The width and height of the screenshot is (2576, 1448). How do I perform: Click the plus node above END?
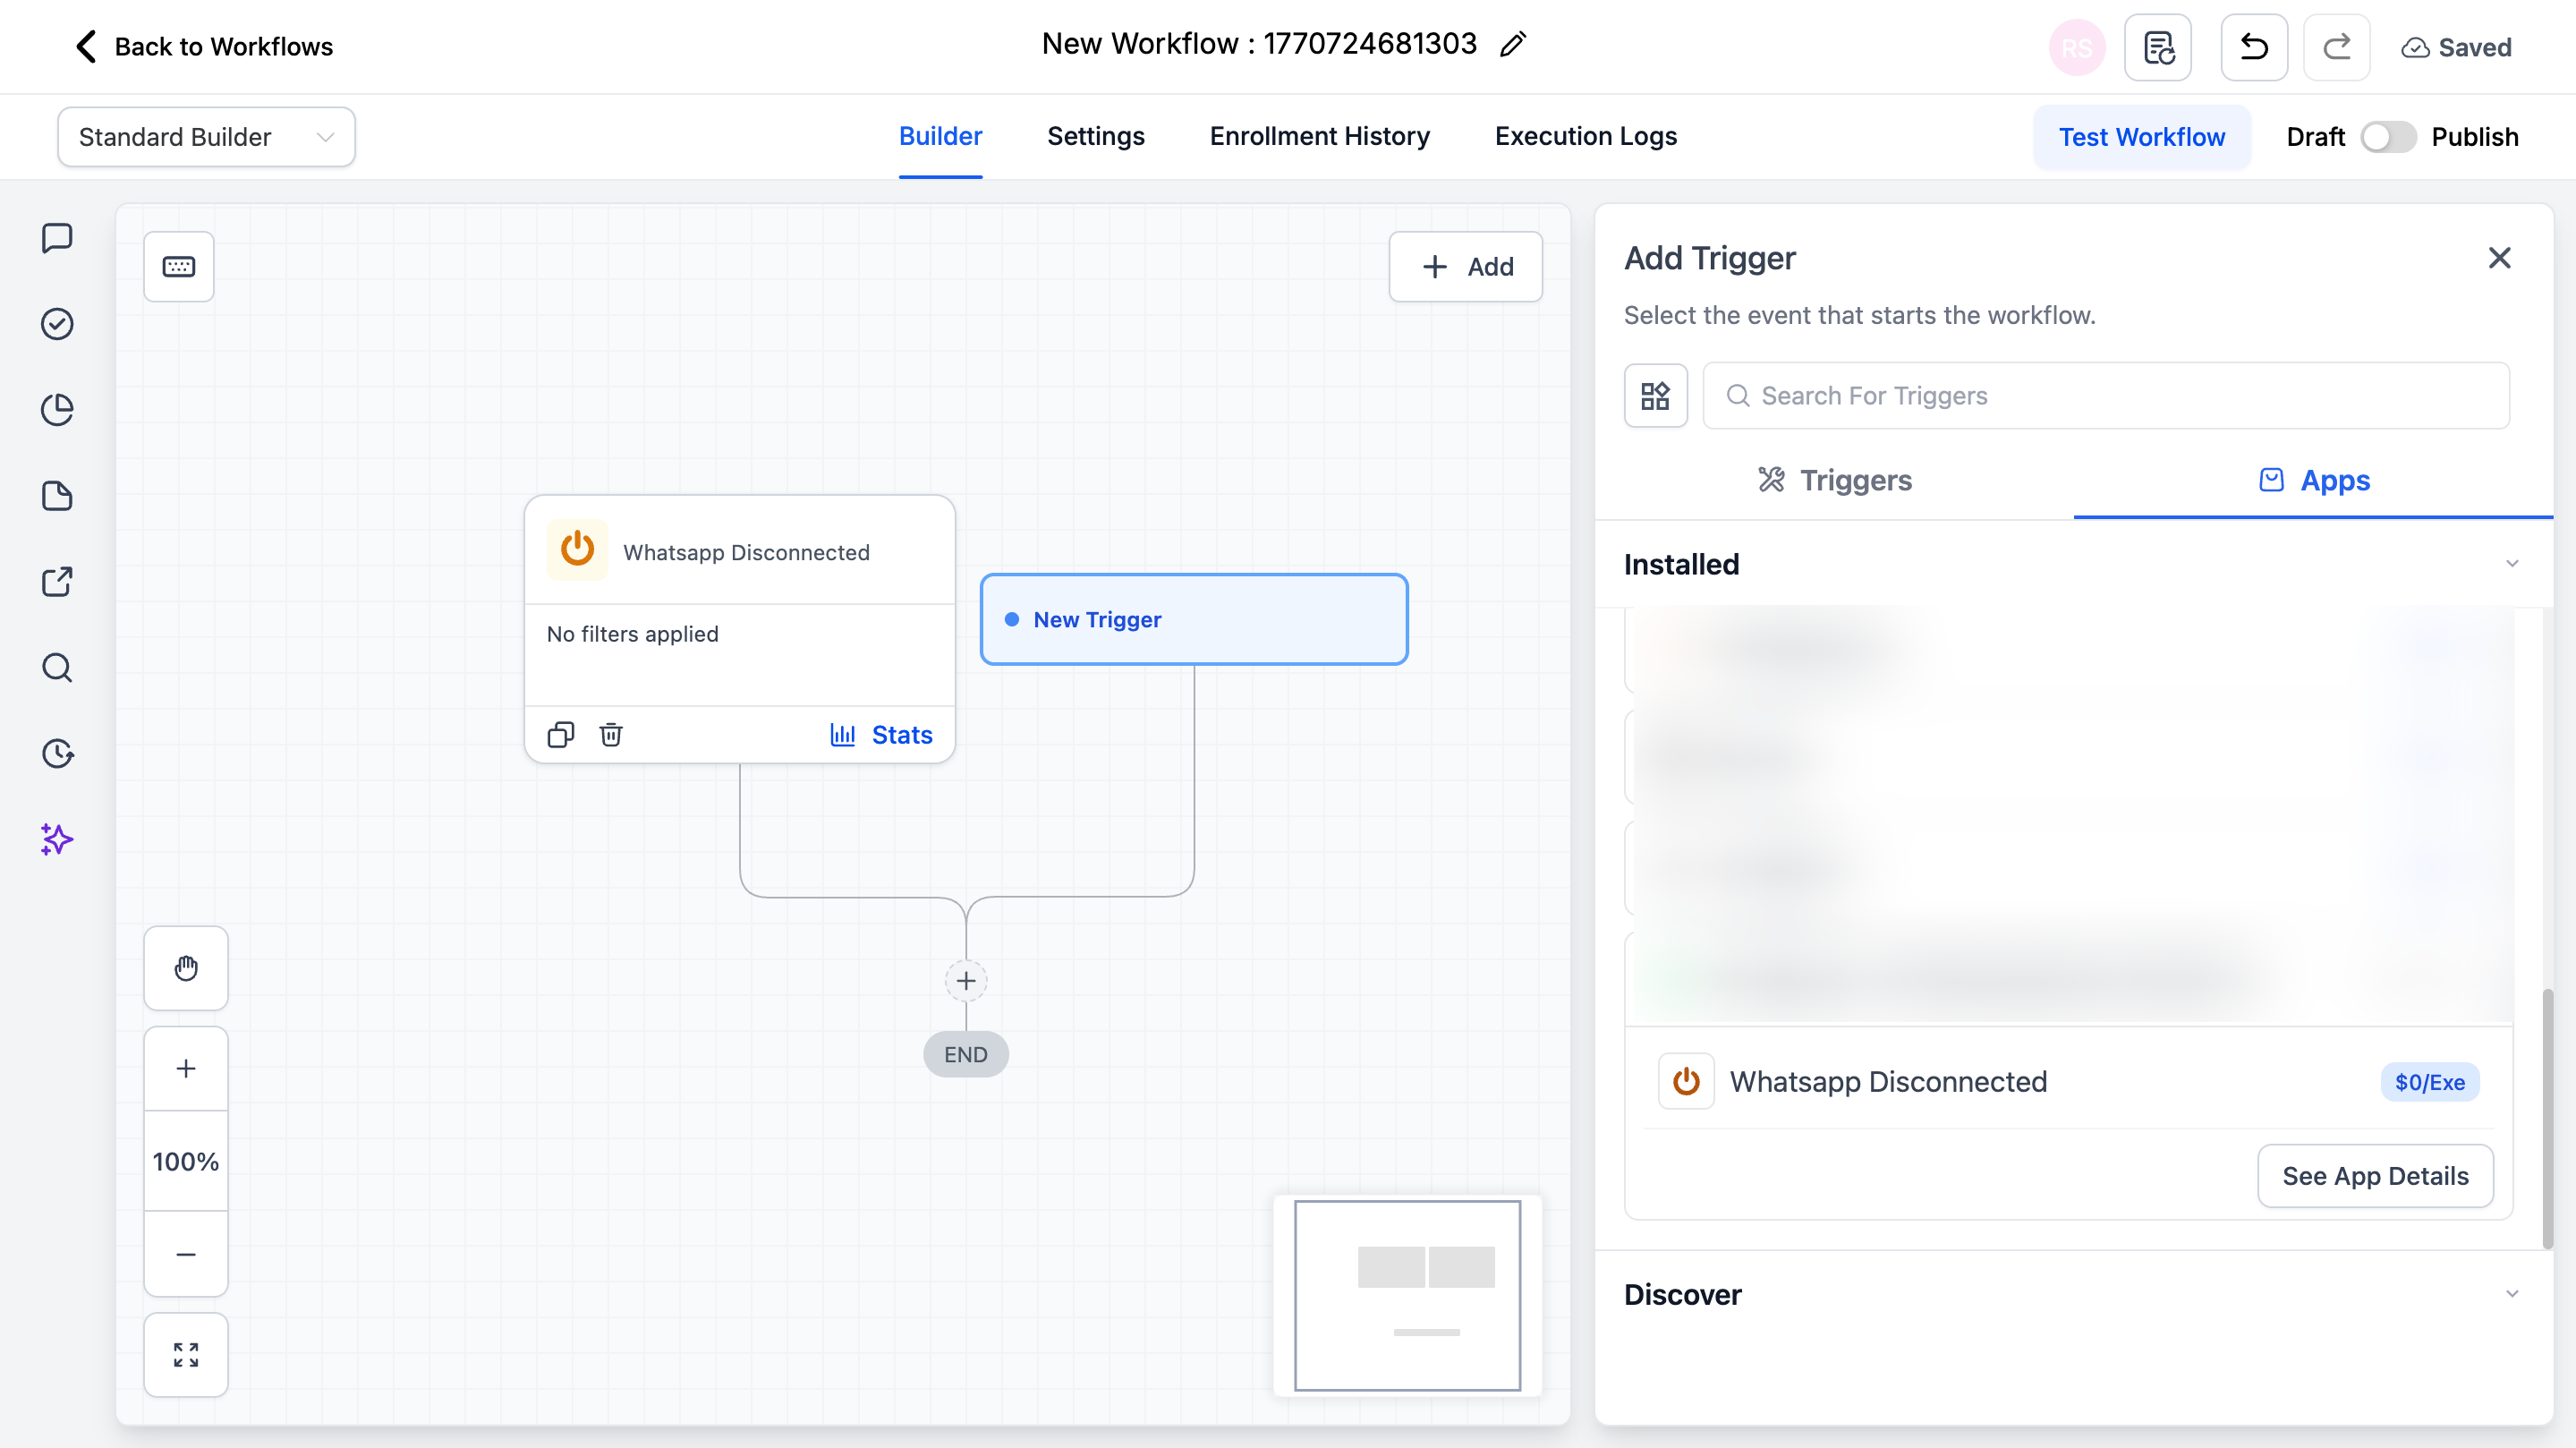pos(965,981)
